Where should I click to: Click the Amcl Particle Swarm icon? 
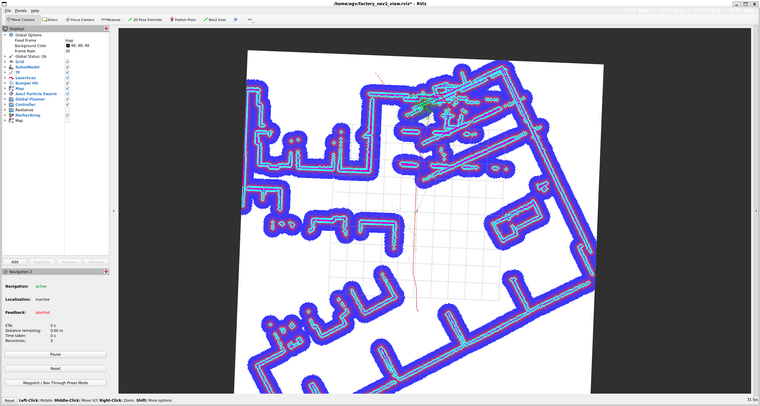(x=11, y=94)
